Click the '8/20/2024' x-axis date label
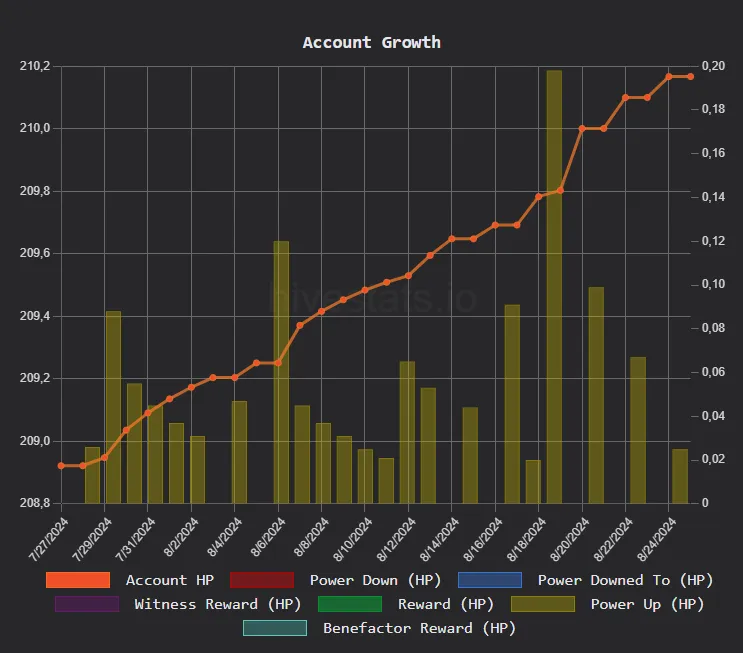Viewport: 743px width, 653px height. (570, 539)
